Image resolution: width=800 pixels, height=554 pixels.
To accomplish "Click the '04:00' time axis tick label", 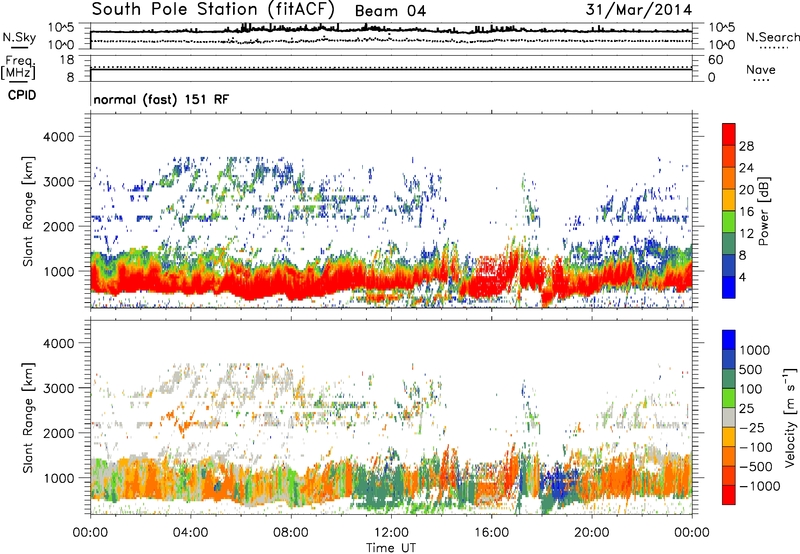I will coord(190,533).
